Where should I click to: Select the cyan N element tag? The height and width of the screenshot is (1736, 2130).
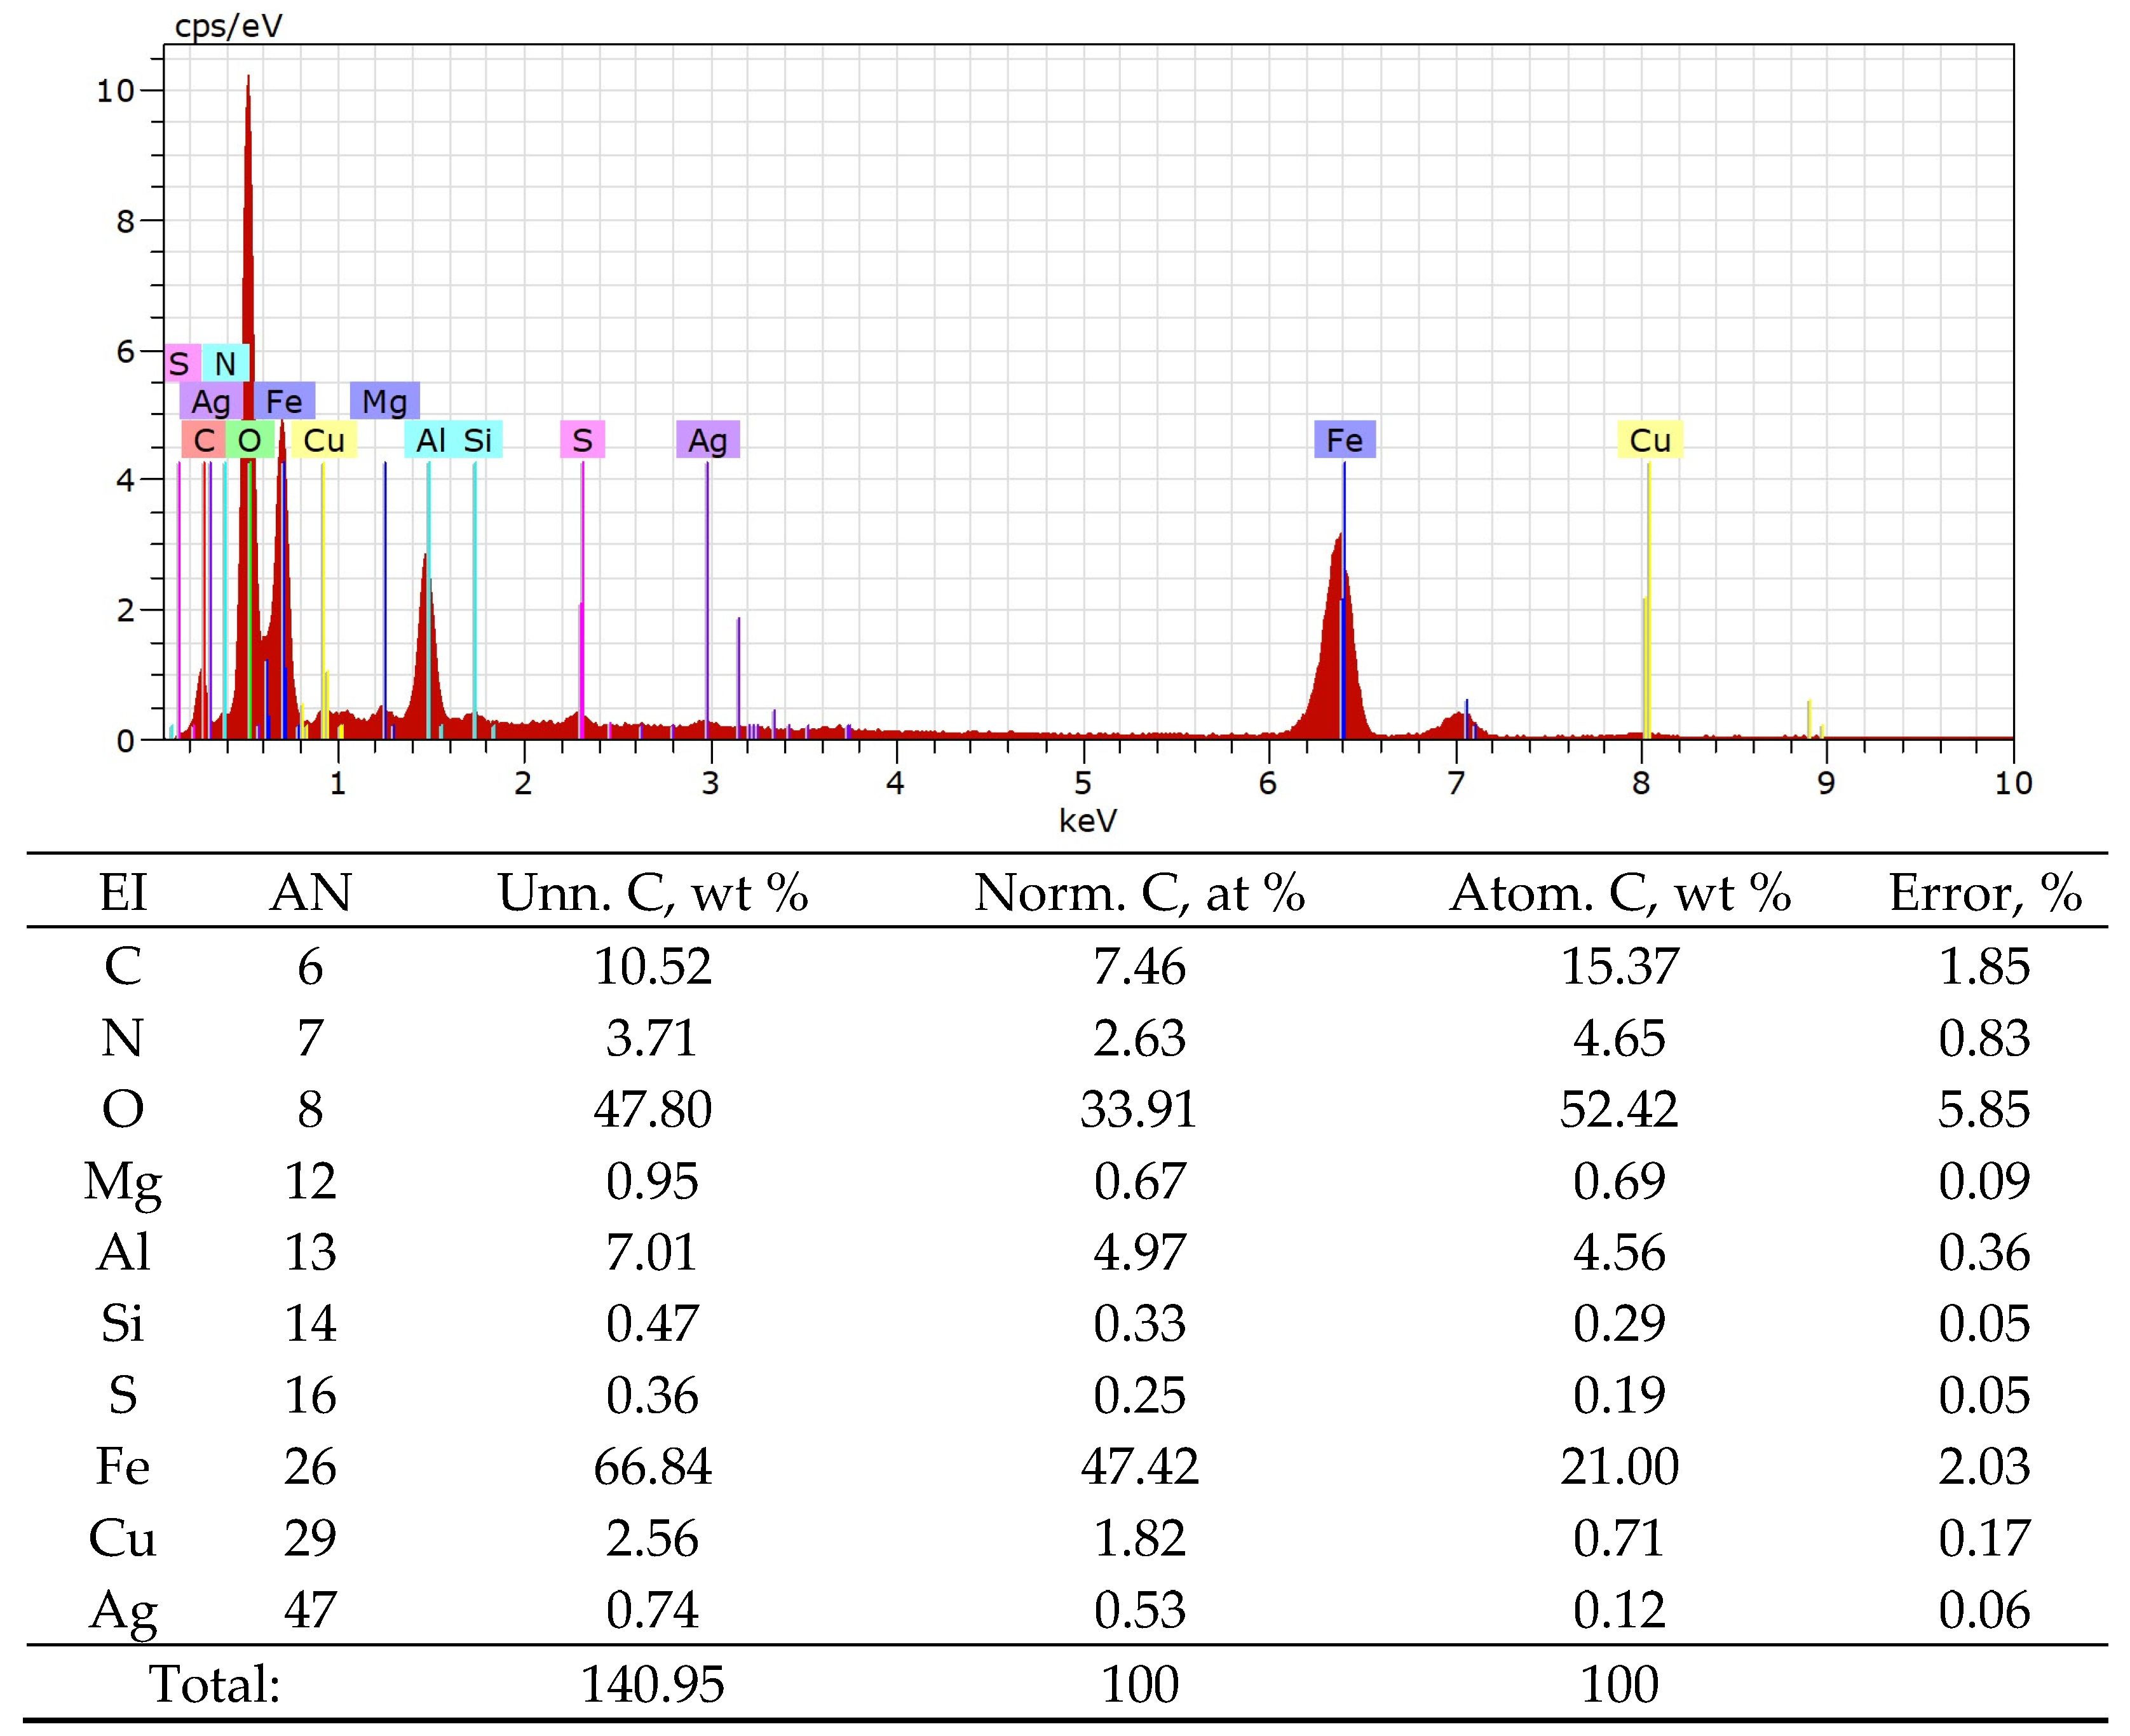226,363
